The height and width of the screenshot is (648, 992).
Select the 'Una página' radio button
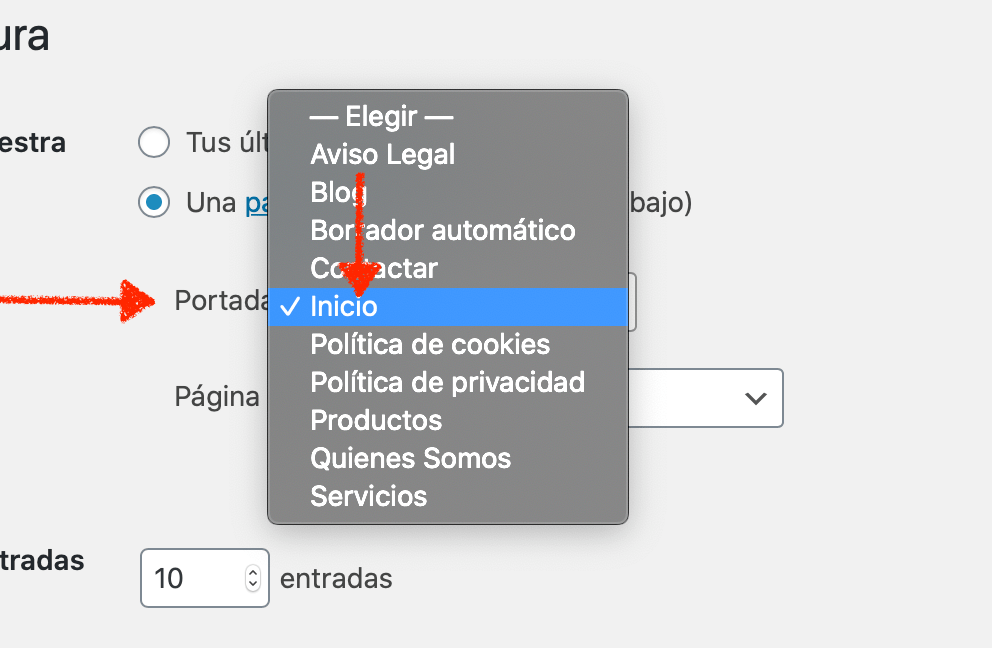(154, 202)
